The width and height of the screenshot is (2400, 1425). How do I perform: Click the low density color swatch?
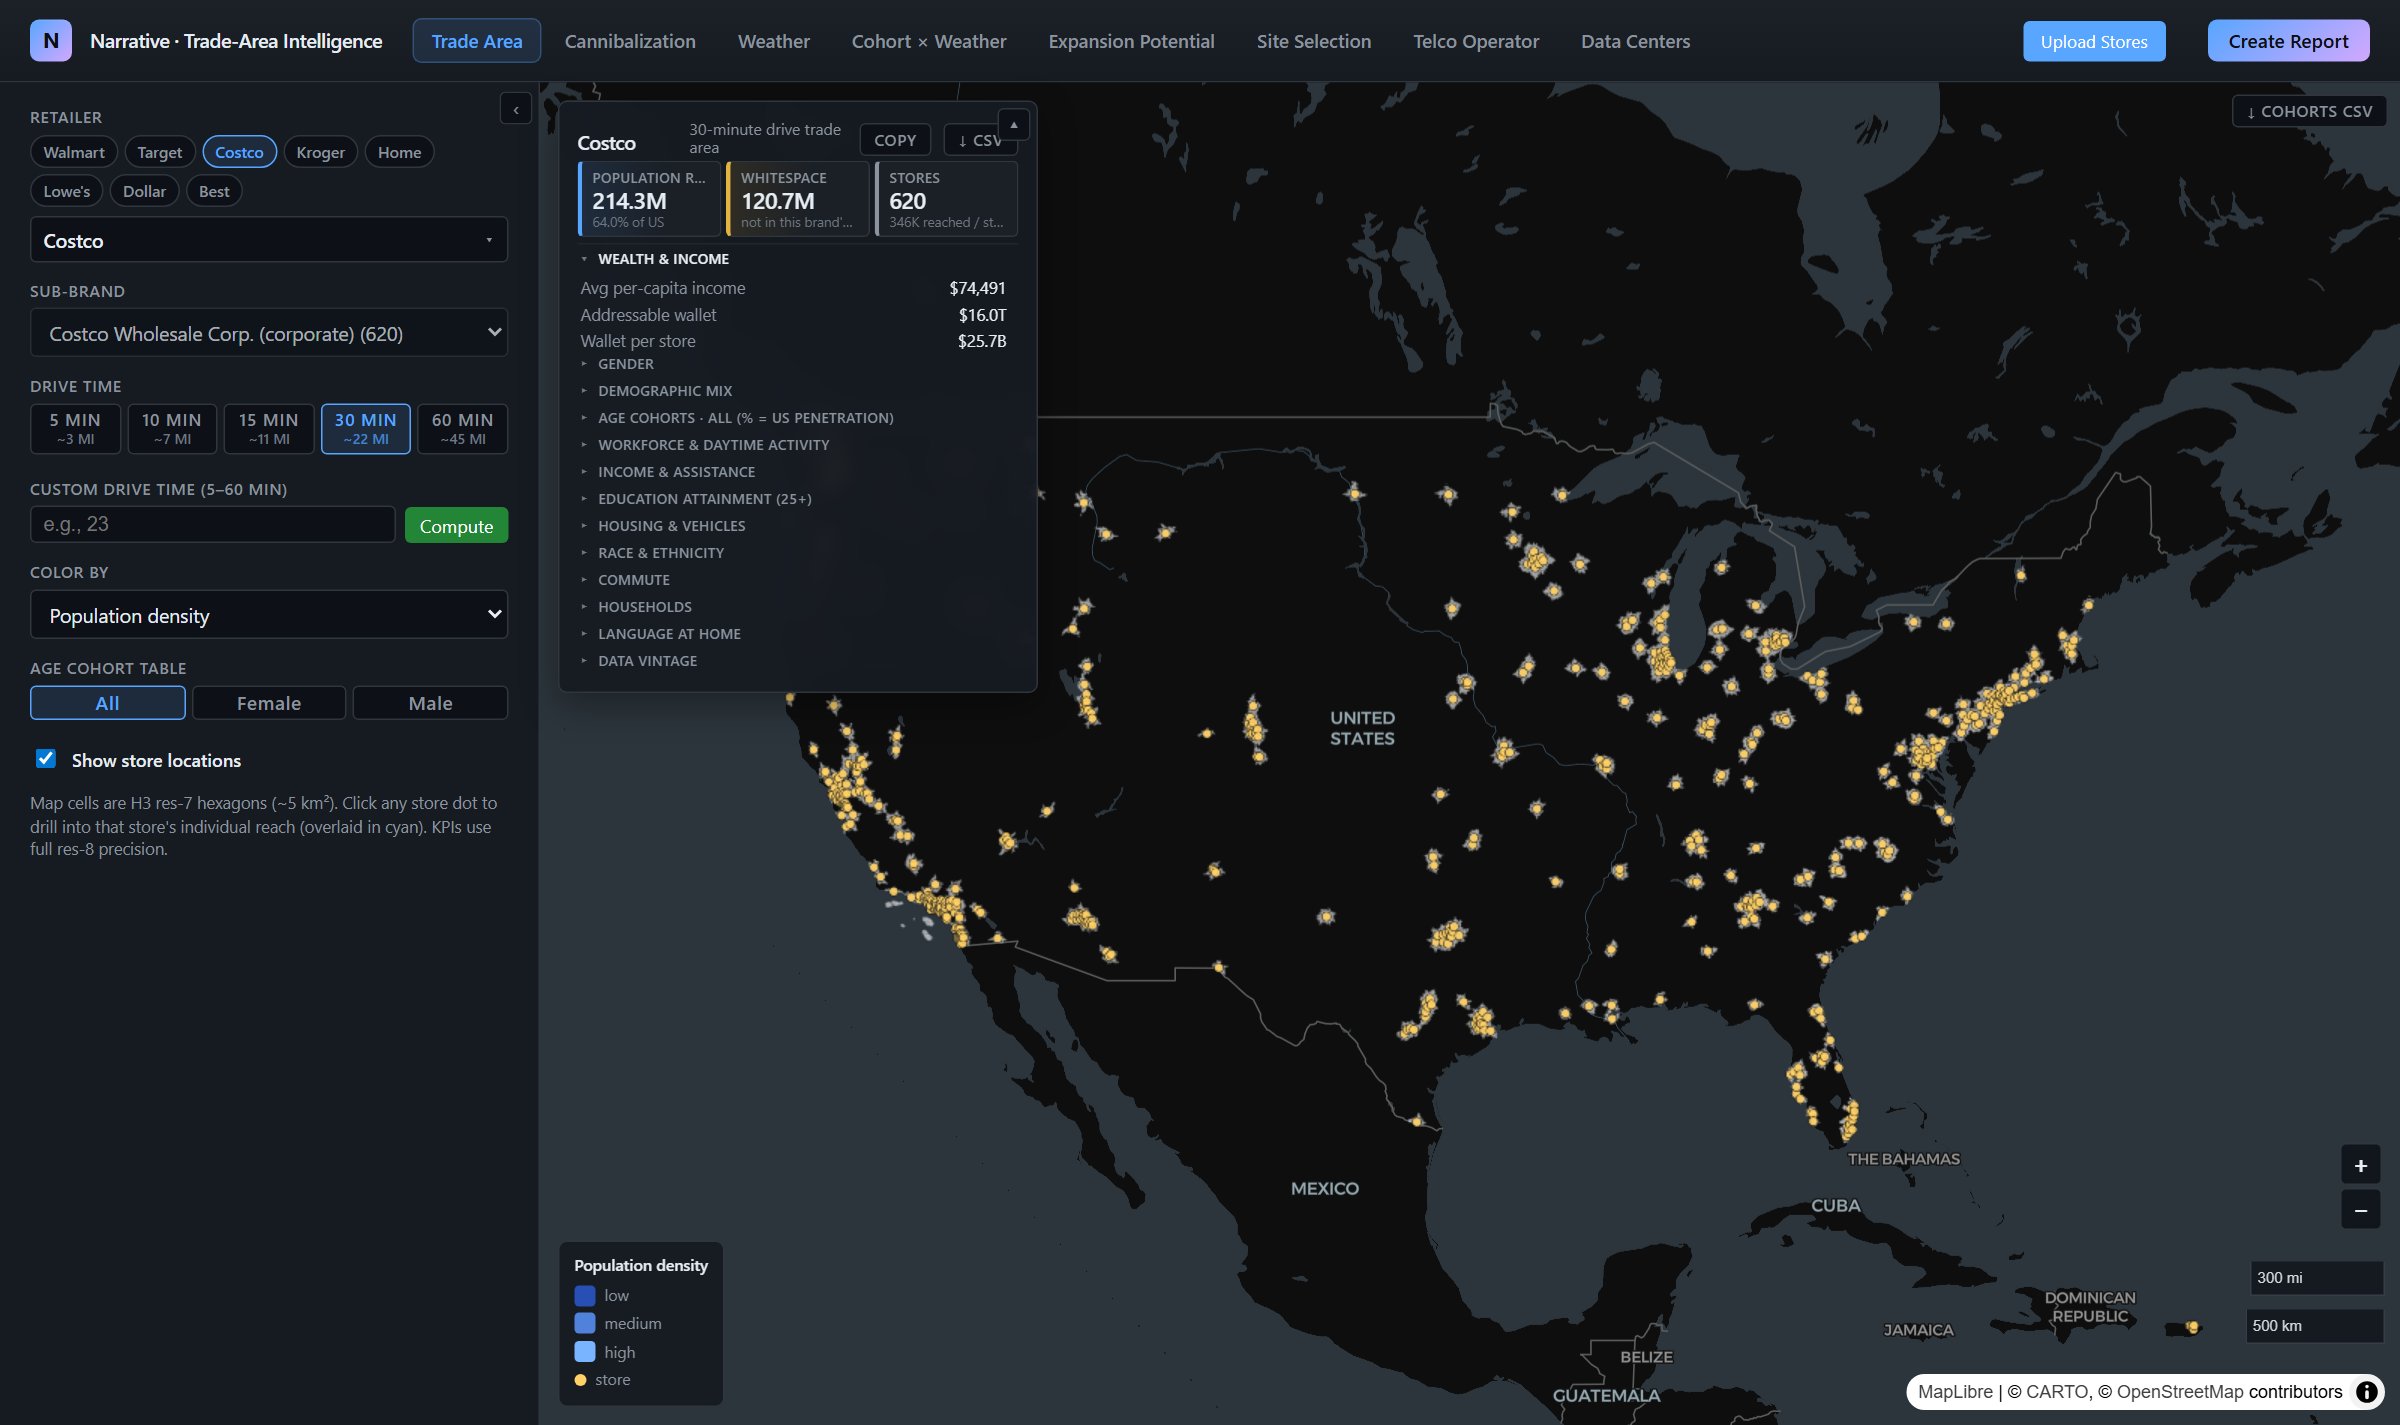585,1296
